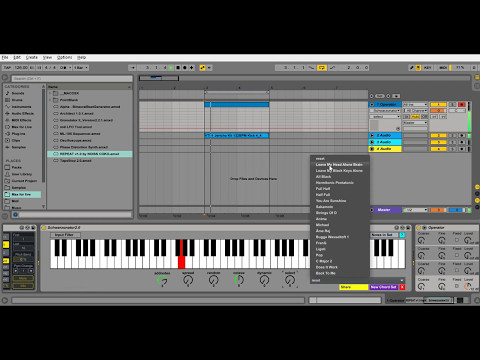This screenshot has height=360, width=480.
Task: Expand the _MACOSX folder arrow
Action: point(50,93)
